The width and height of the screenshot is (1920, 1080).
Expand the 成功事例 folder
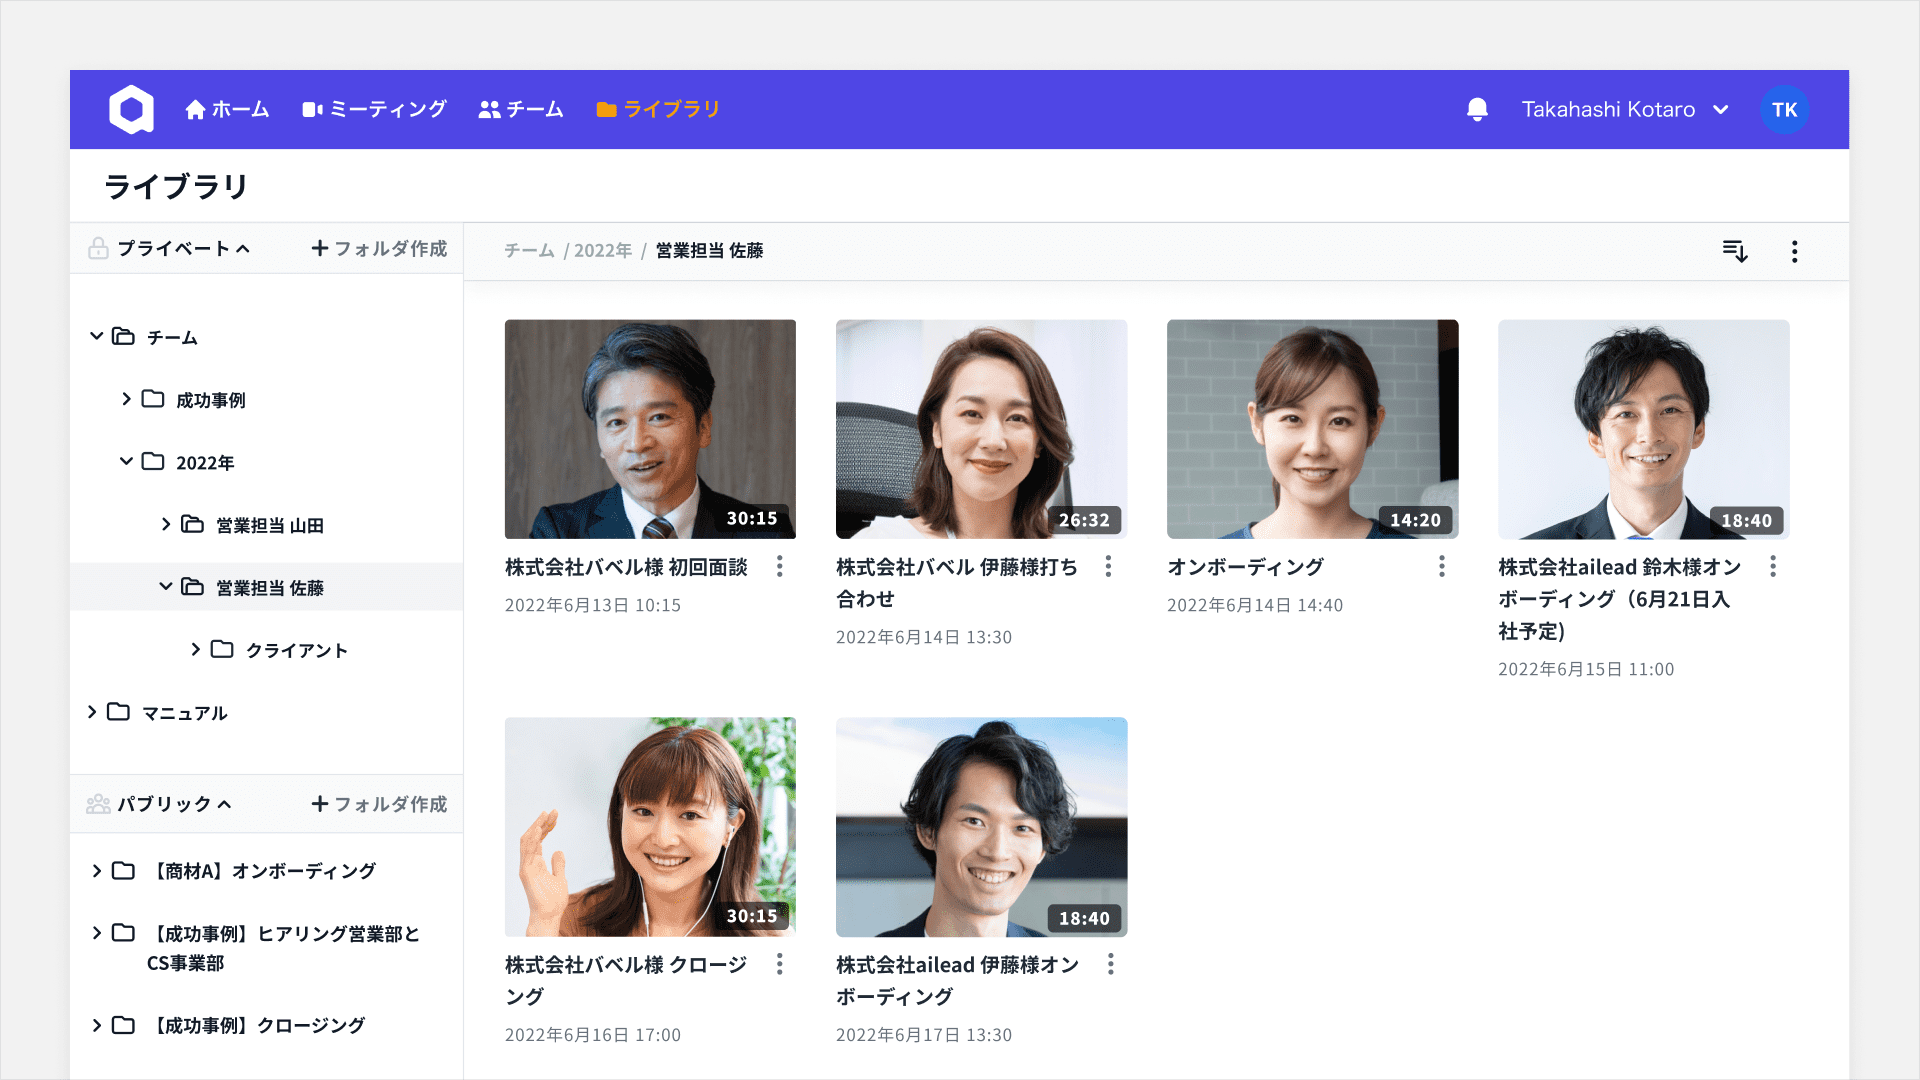(126, 399)
